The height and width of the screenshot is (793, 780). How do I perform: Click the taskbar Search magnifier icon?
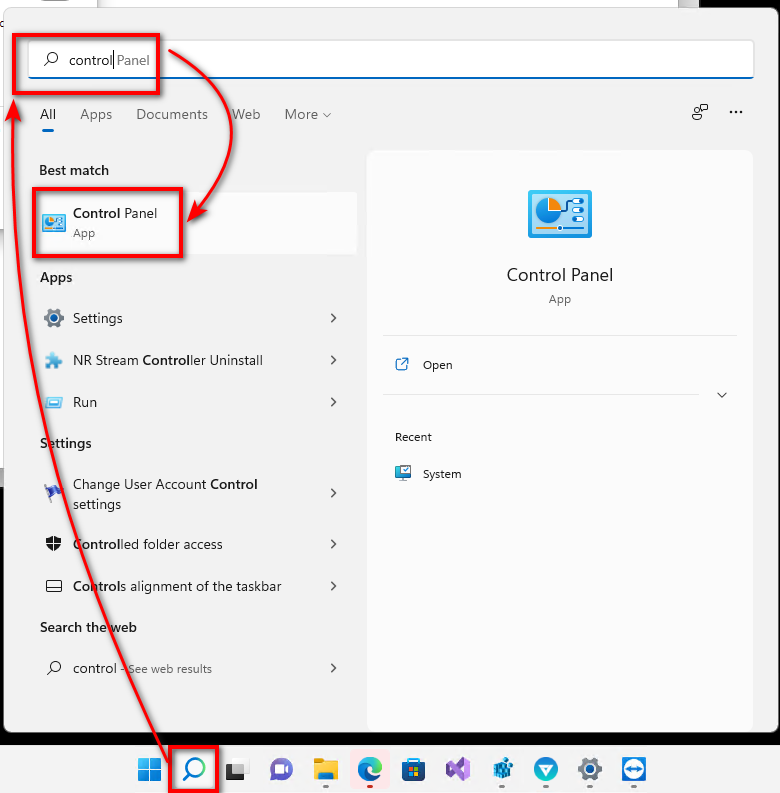tap(194, 769)
